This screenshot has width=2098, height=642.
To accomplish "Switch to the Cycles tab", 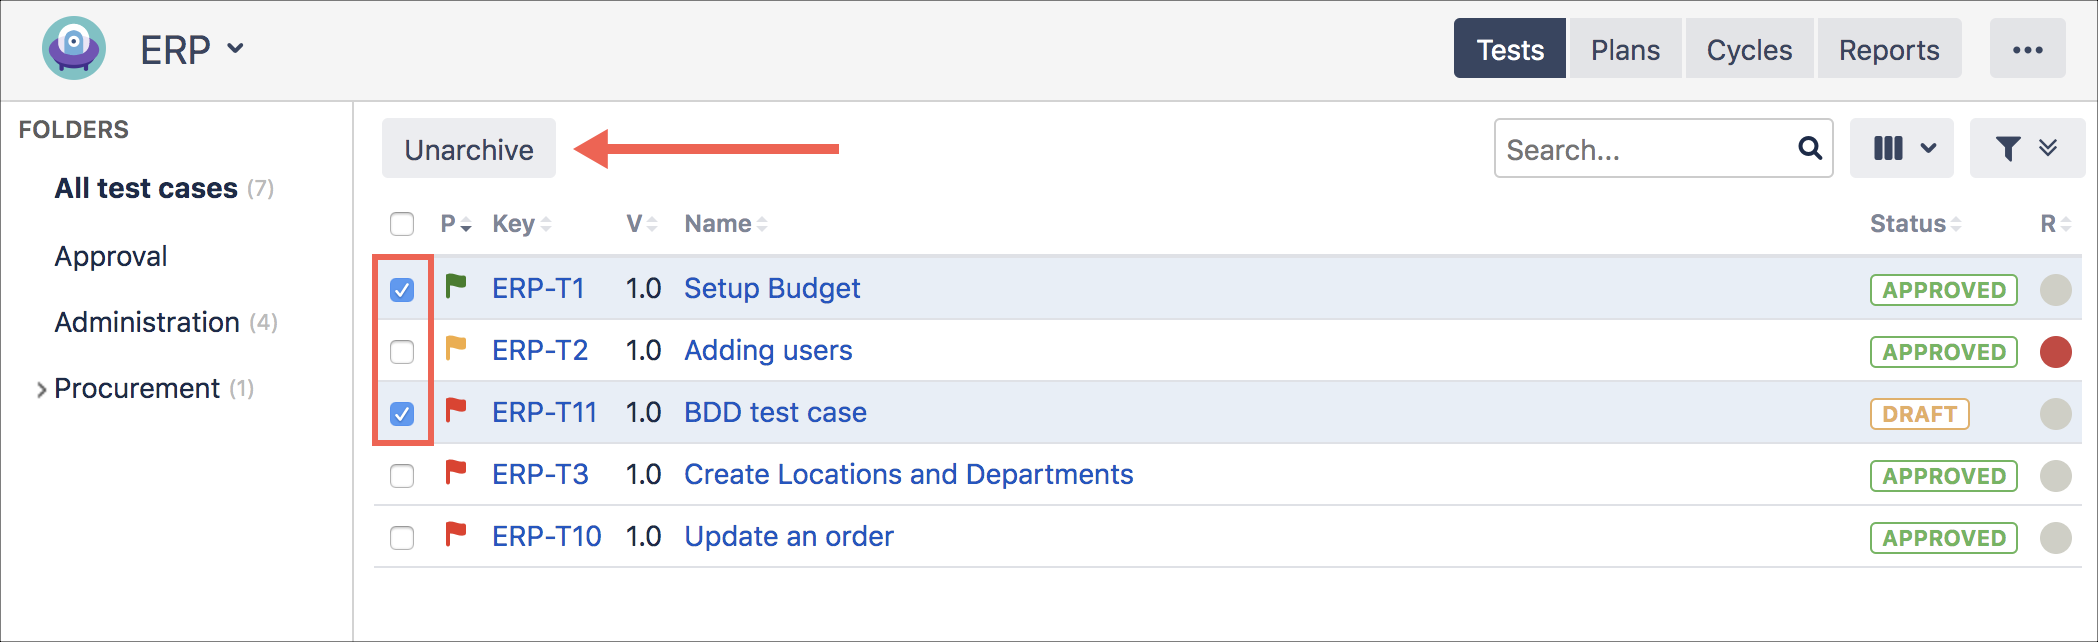I will (1749, 49).
